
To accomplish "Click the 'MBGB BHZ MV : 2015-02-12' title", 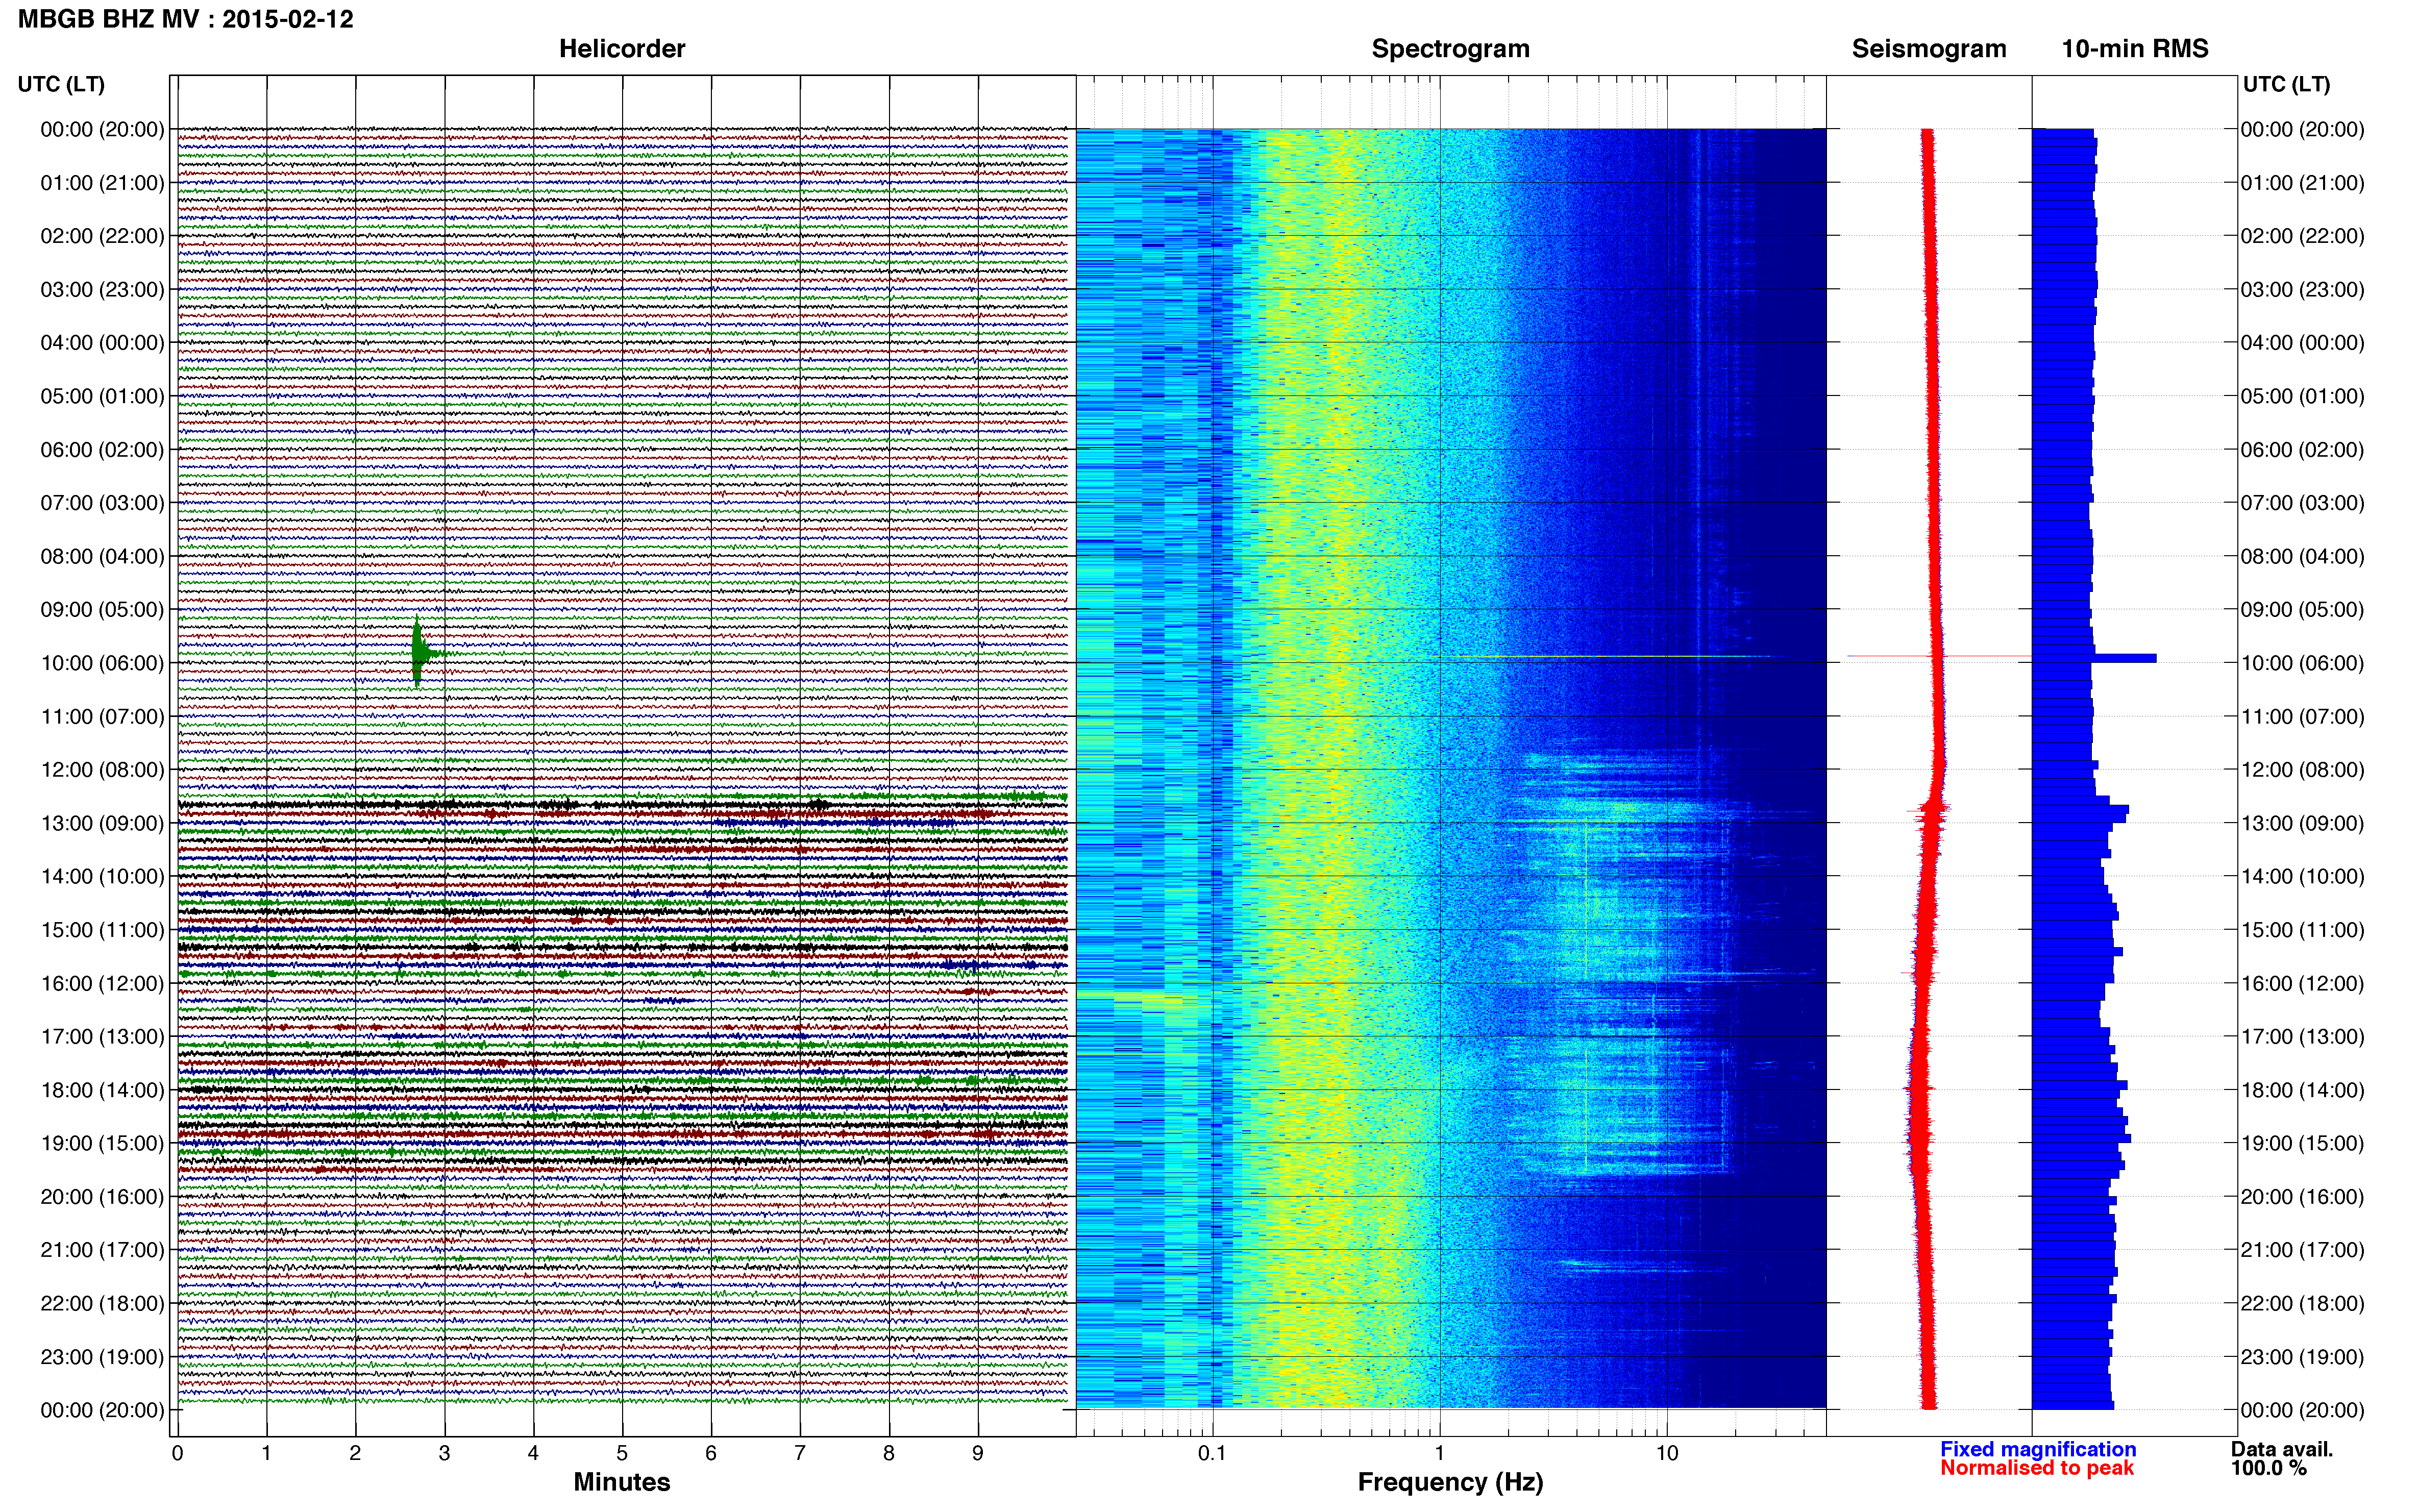I will [185, 19].
